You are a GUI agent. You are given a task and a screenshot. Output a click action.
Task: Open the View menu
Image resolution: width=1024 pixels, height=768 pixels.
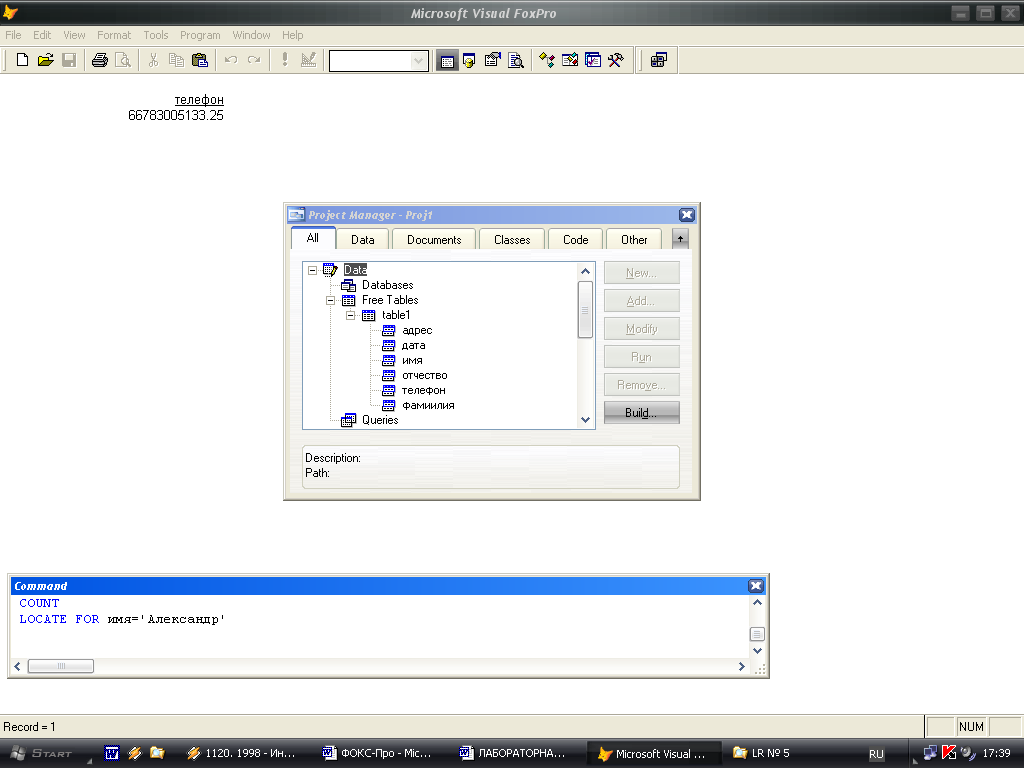tap(74, 35)
